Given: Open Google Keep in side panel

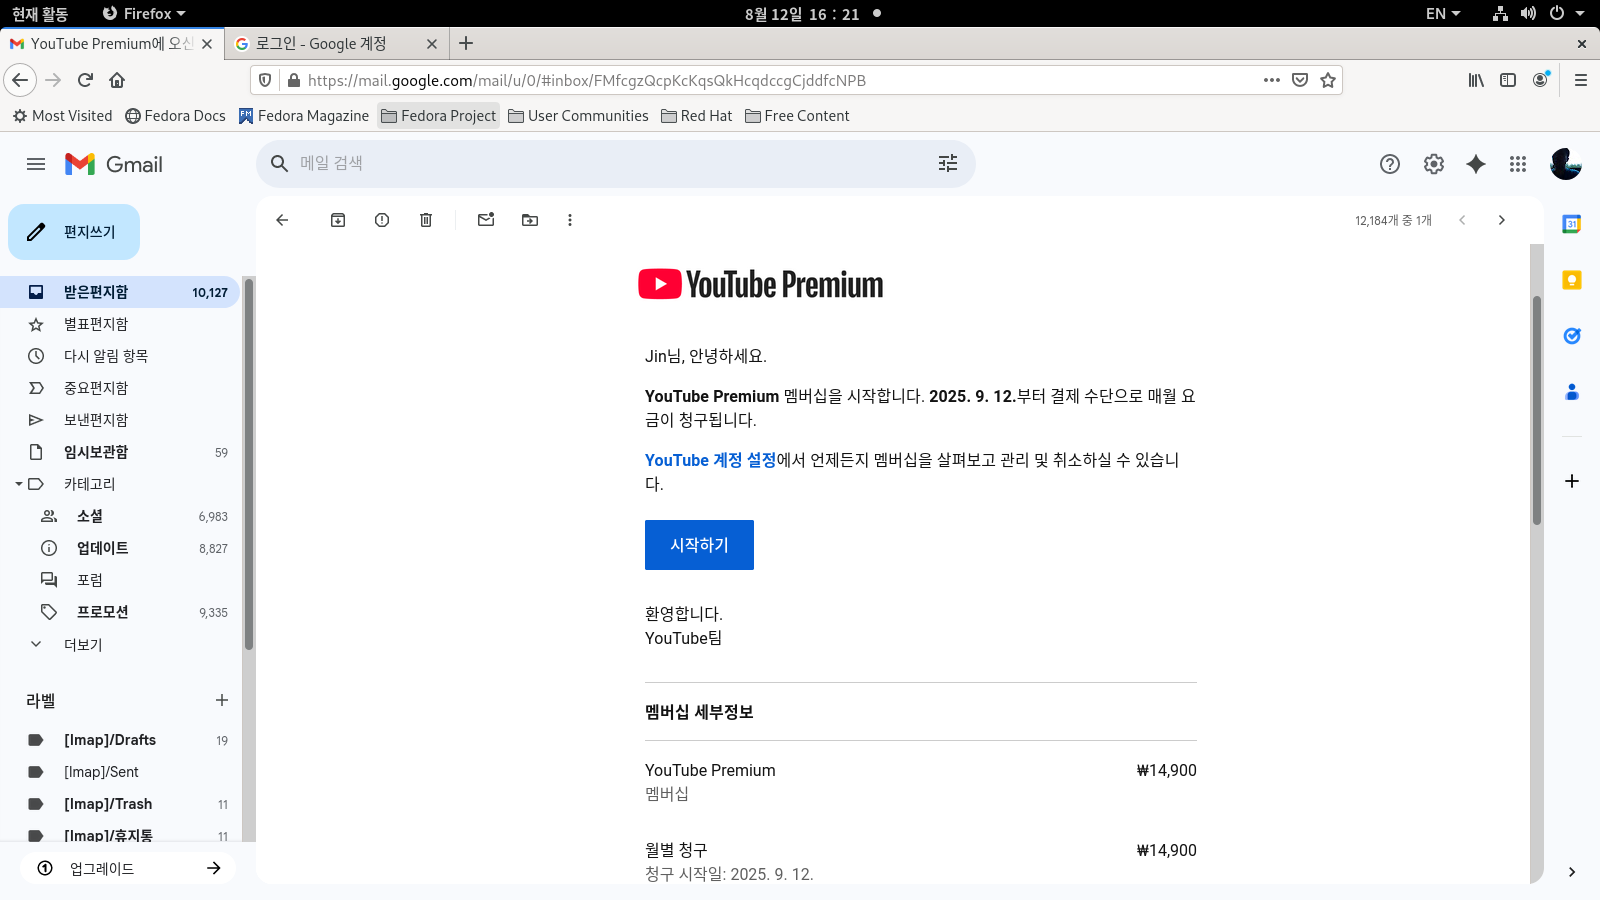Looking at the screenshot, I should 1572,280.
